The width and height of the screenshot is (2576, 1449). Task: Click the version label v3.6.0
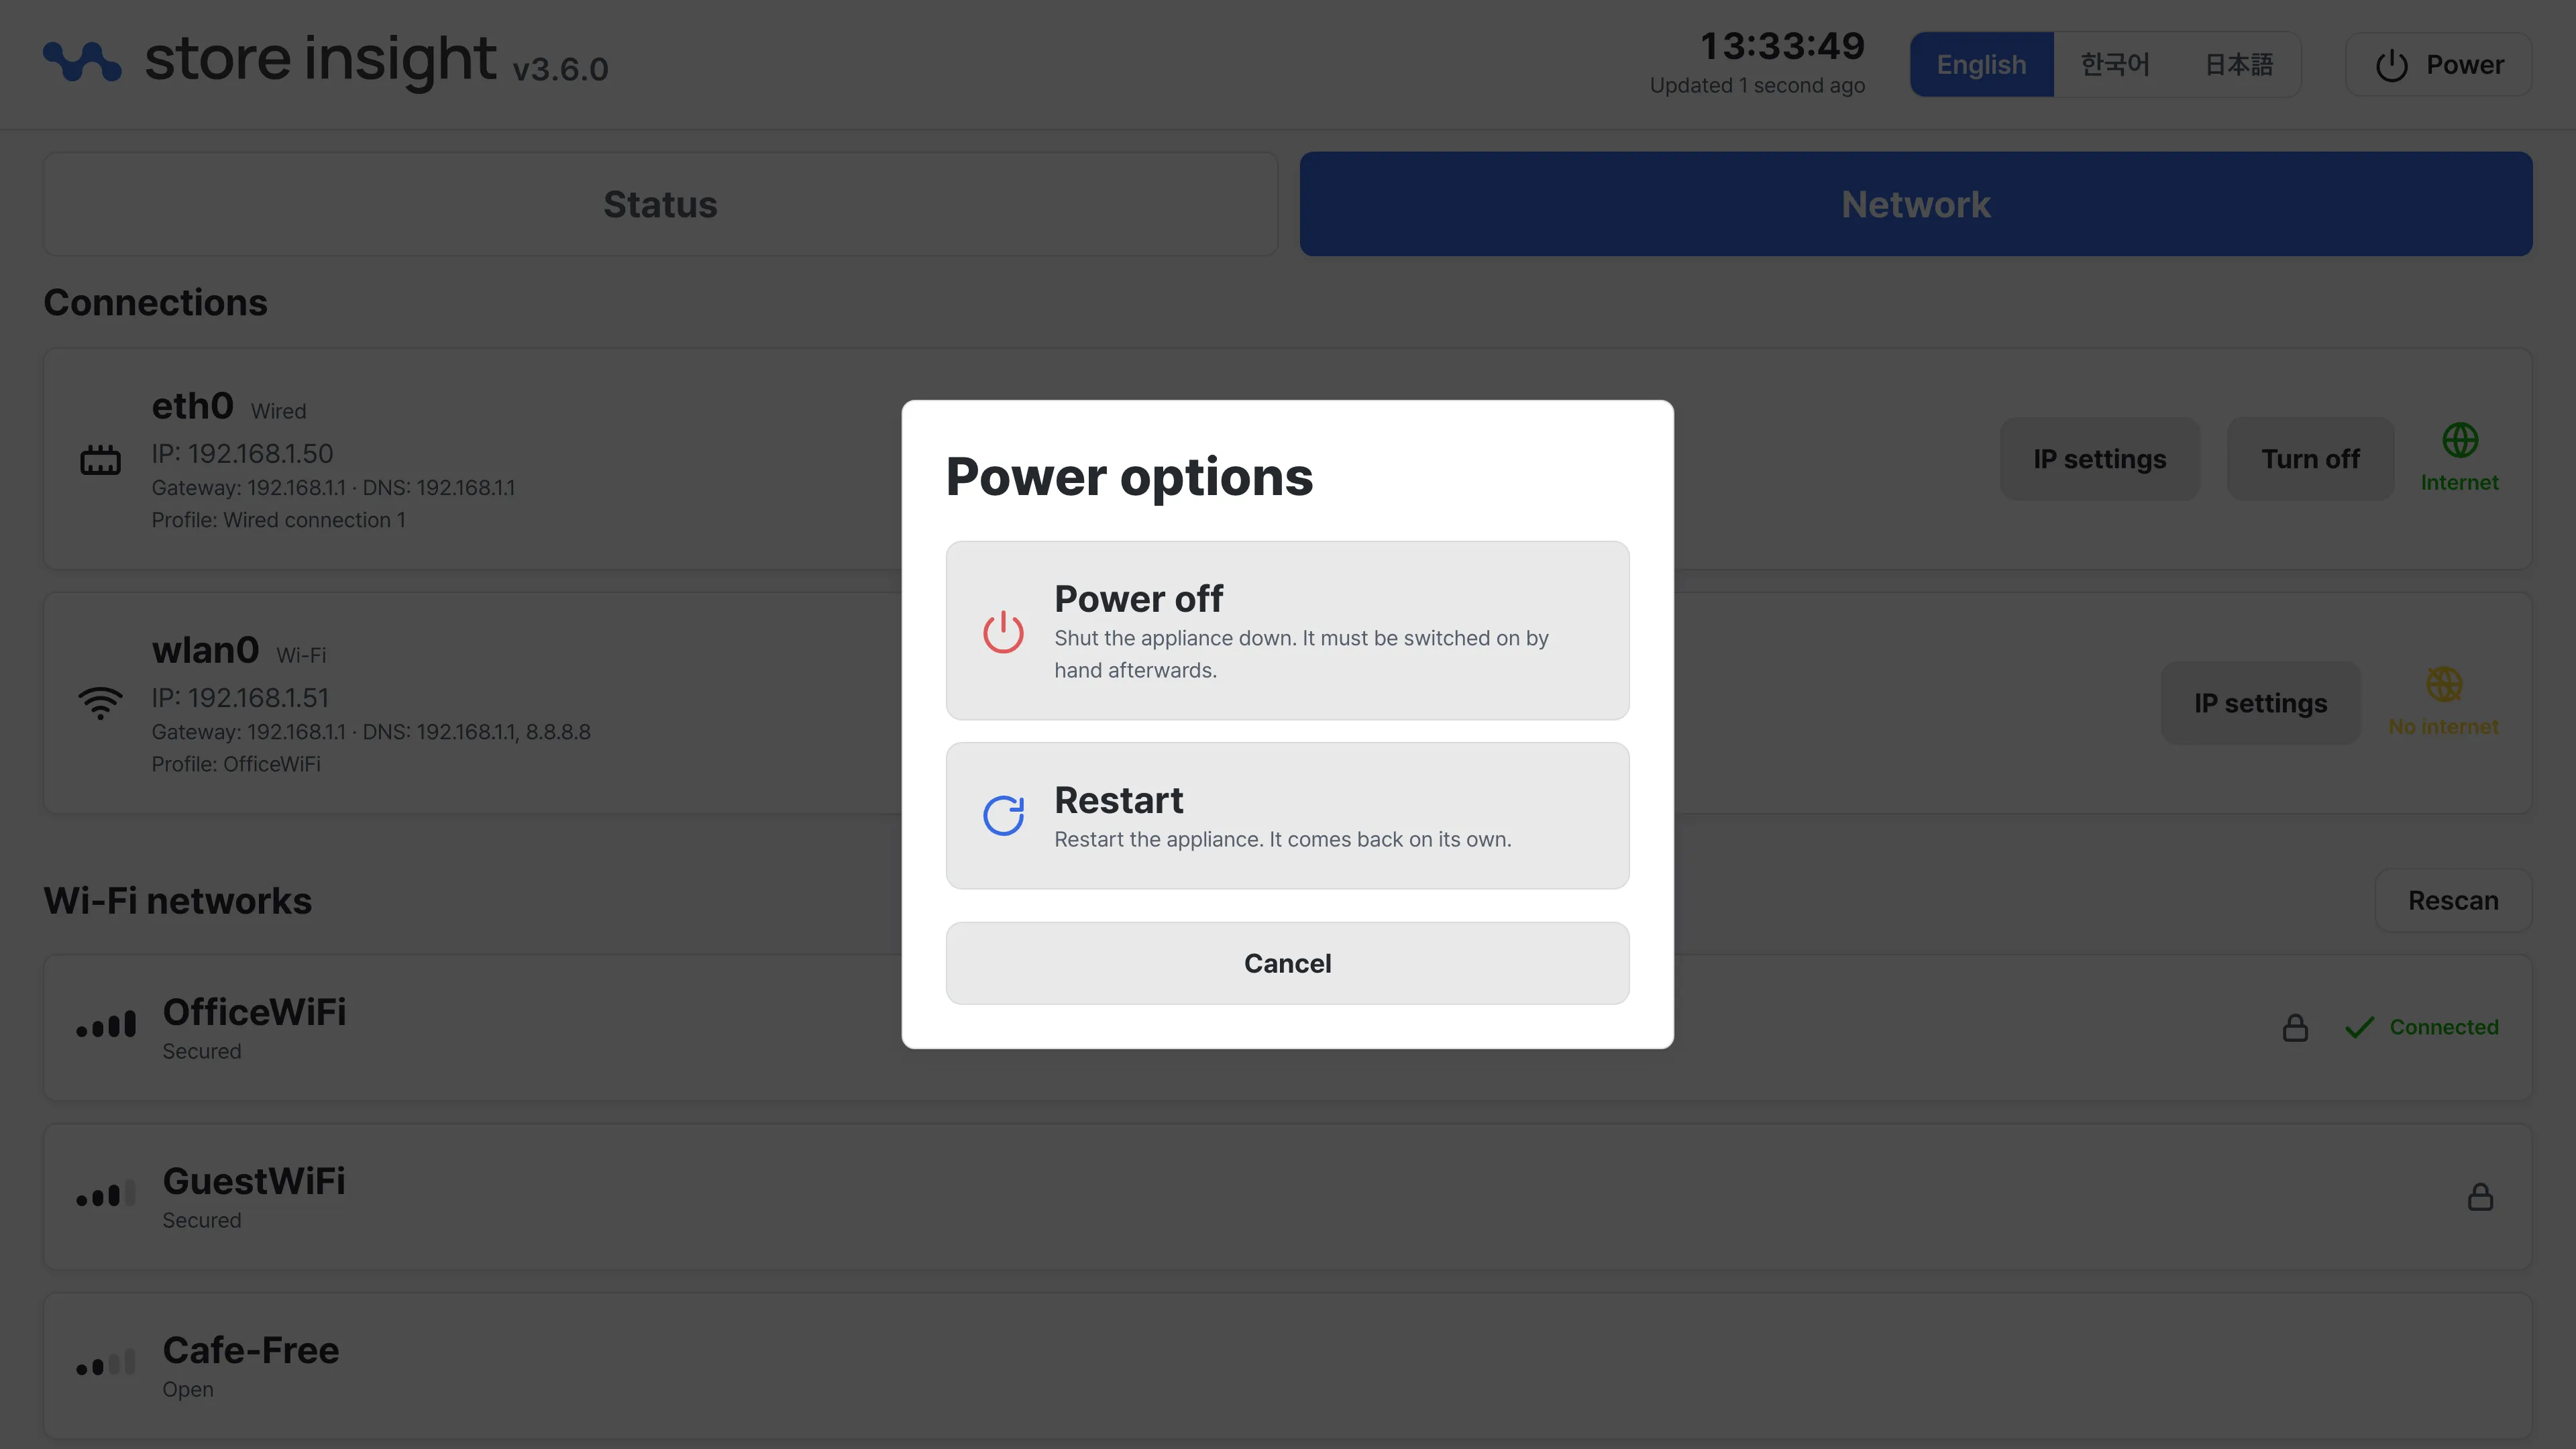(560, 69)
